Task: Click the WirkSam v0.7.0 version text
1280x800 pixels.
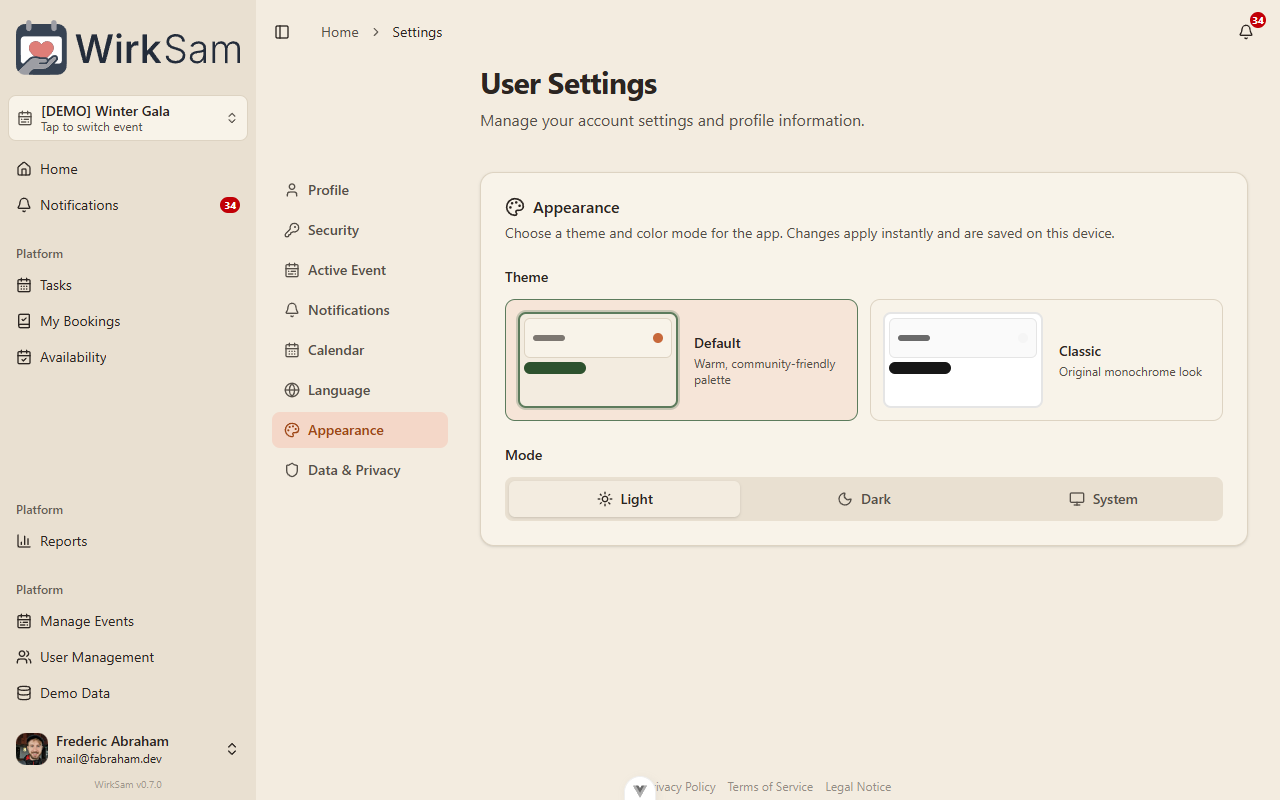Action: pos(128,785)
